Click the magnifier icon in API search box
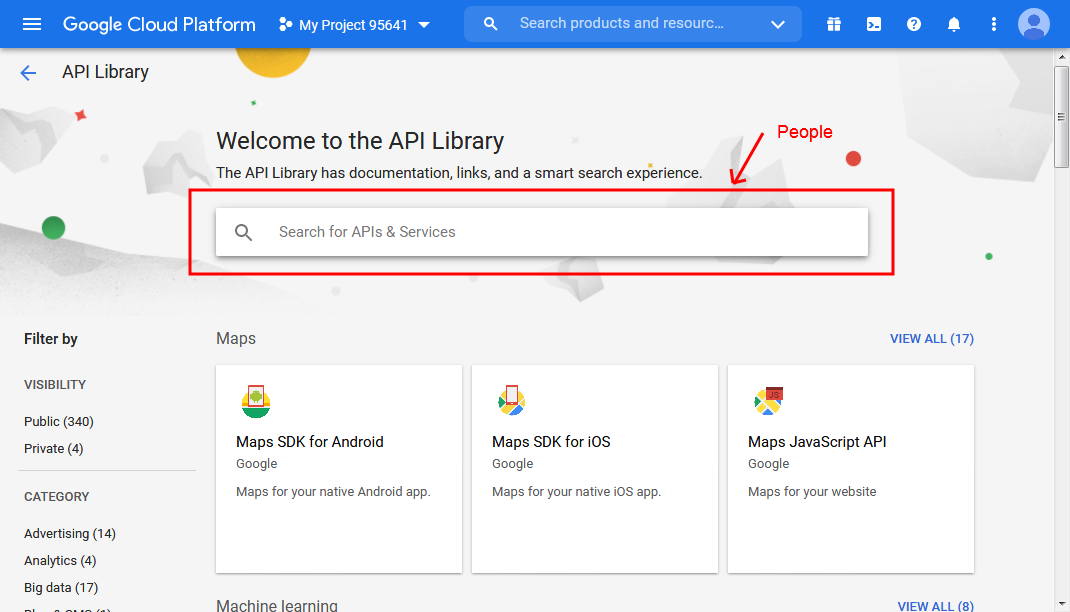The width and height of the screenshot is (1070, 612). [x=244, y=232]
